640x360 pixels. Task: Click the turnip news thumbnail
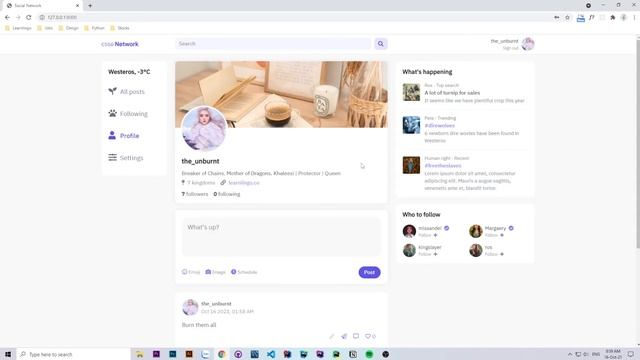point(411,92)
